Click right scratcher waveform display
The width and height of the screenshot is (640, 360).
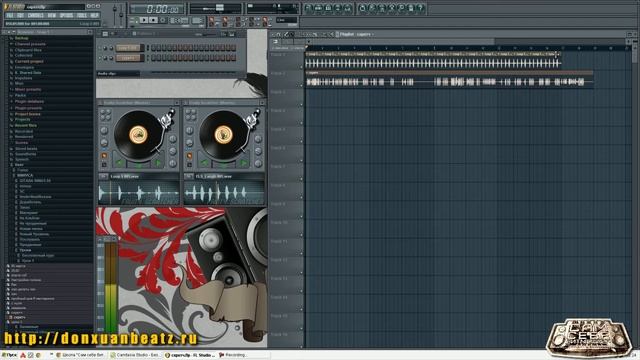(224, 193)
